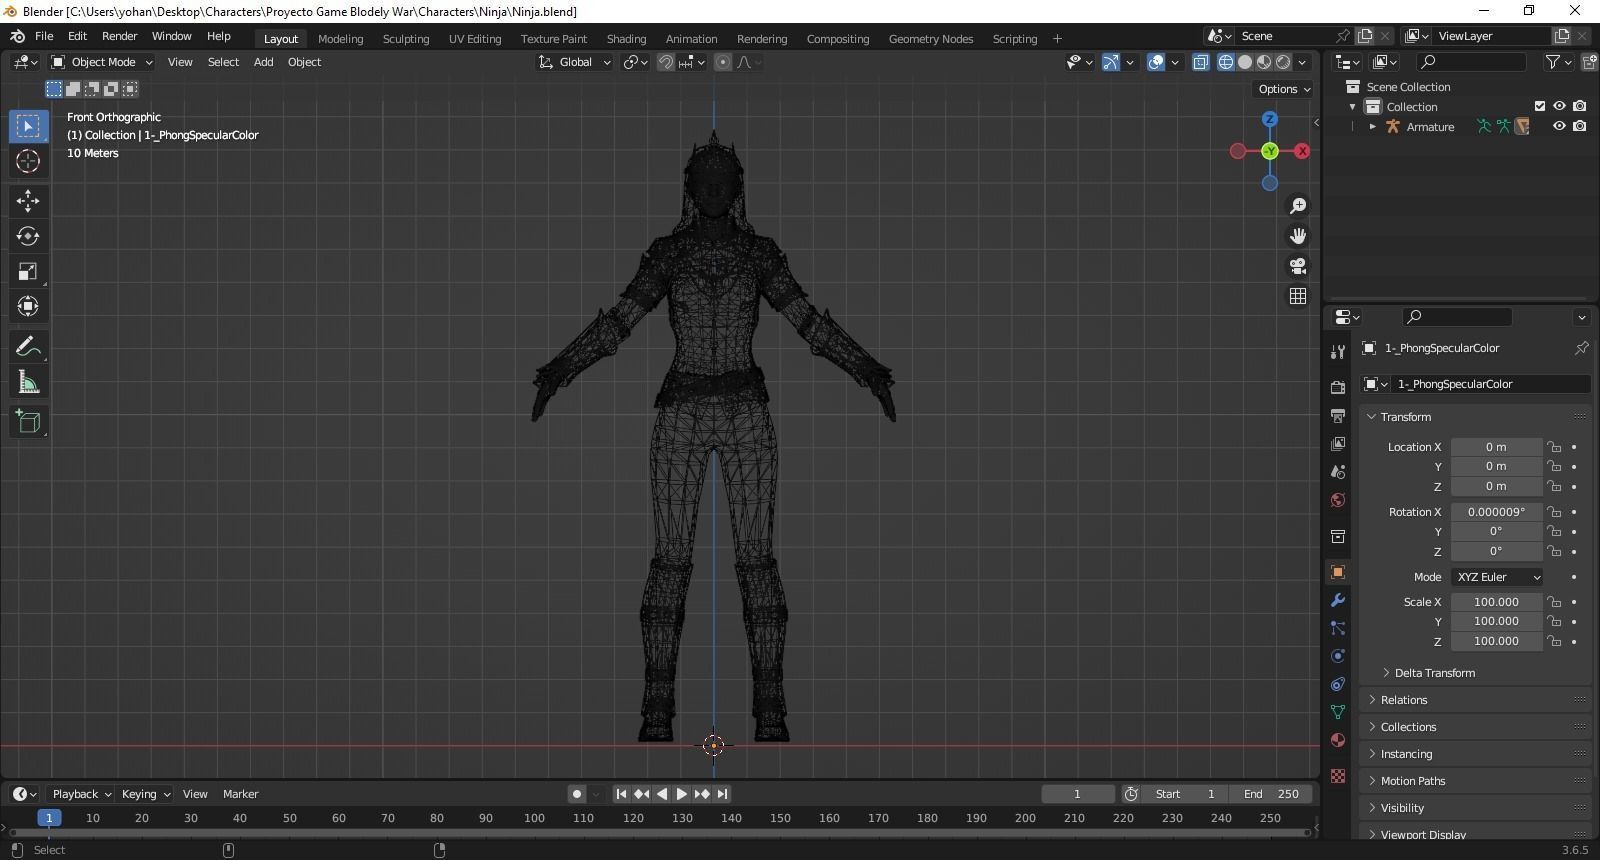Open the Options dropdown
The width and height of the screenshot is (1600, 860).
click(1284, 89)
